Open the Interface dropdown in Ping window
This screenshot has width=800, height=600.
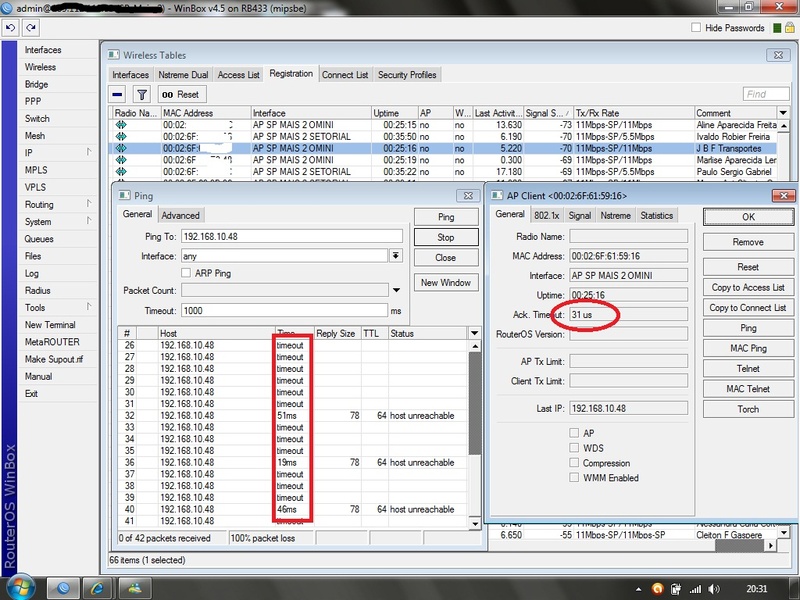(x=396, y=256)
